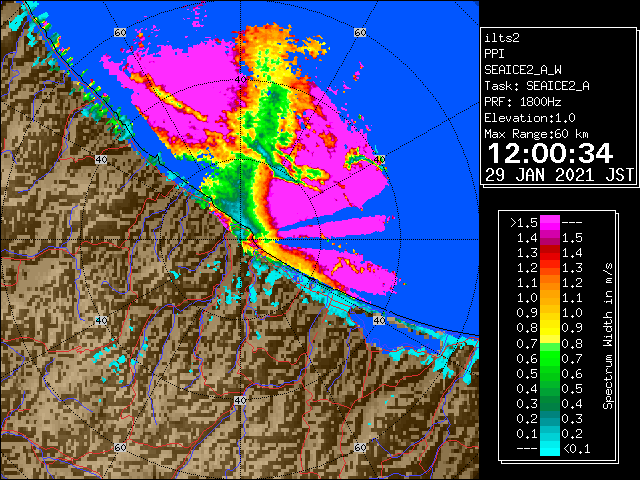Click the magenta swatch atop the legend
This screenshot has height=480, width=640.
click(550, 222)
